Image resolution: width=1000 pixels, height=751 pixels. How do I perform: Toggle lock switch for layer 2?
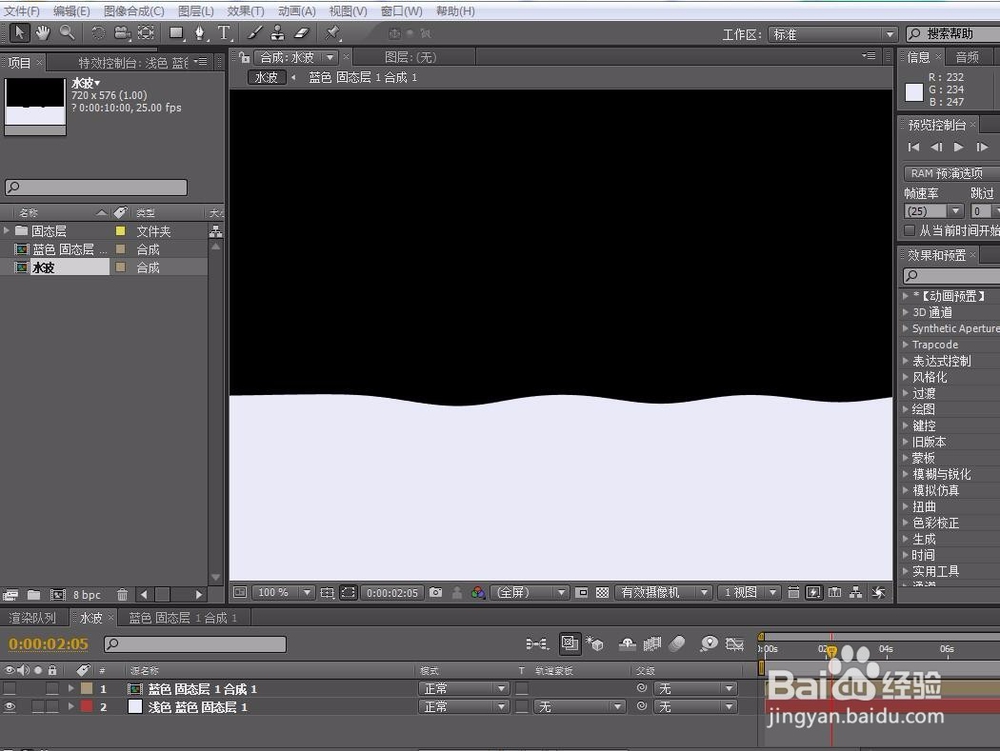[x=52, y=706]
